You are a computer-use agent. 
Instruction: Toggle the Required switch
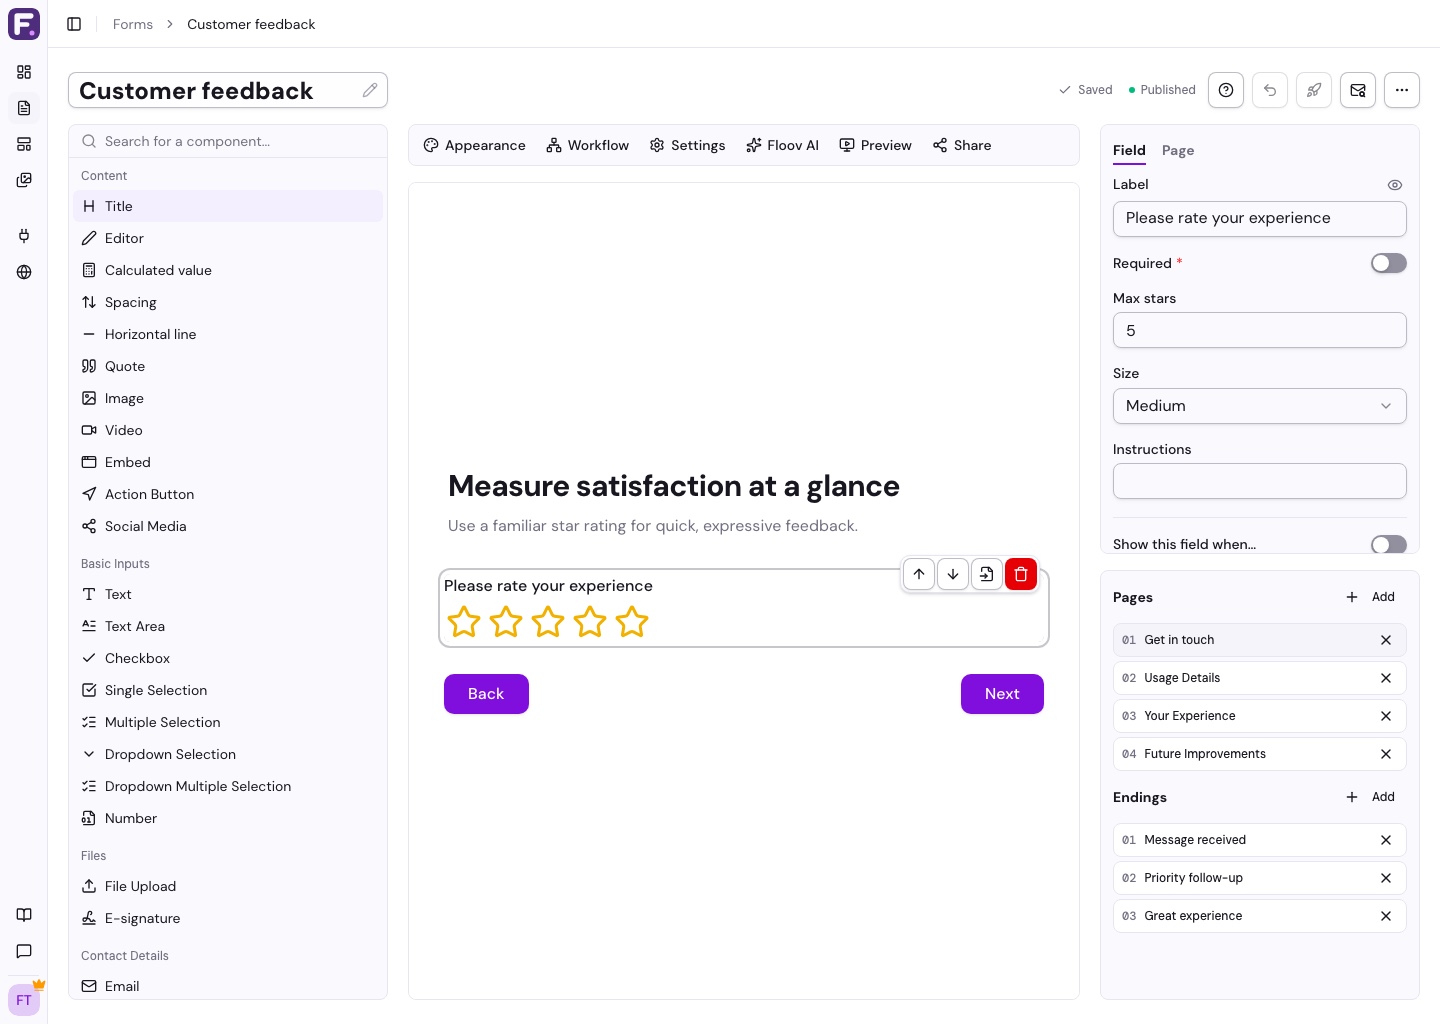(1388, 263)
